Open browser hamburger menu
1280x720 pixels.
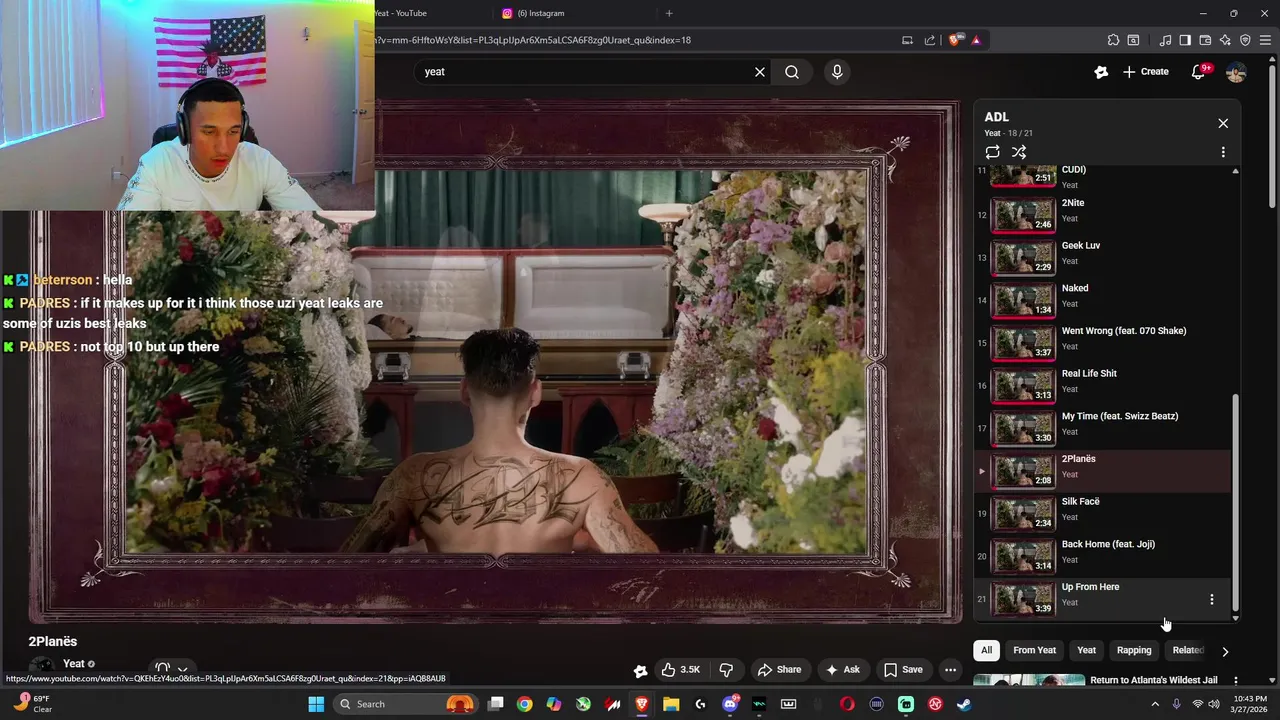tap(1265, 40)
